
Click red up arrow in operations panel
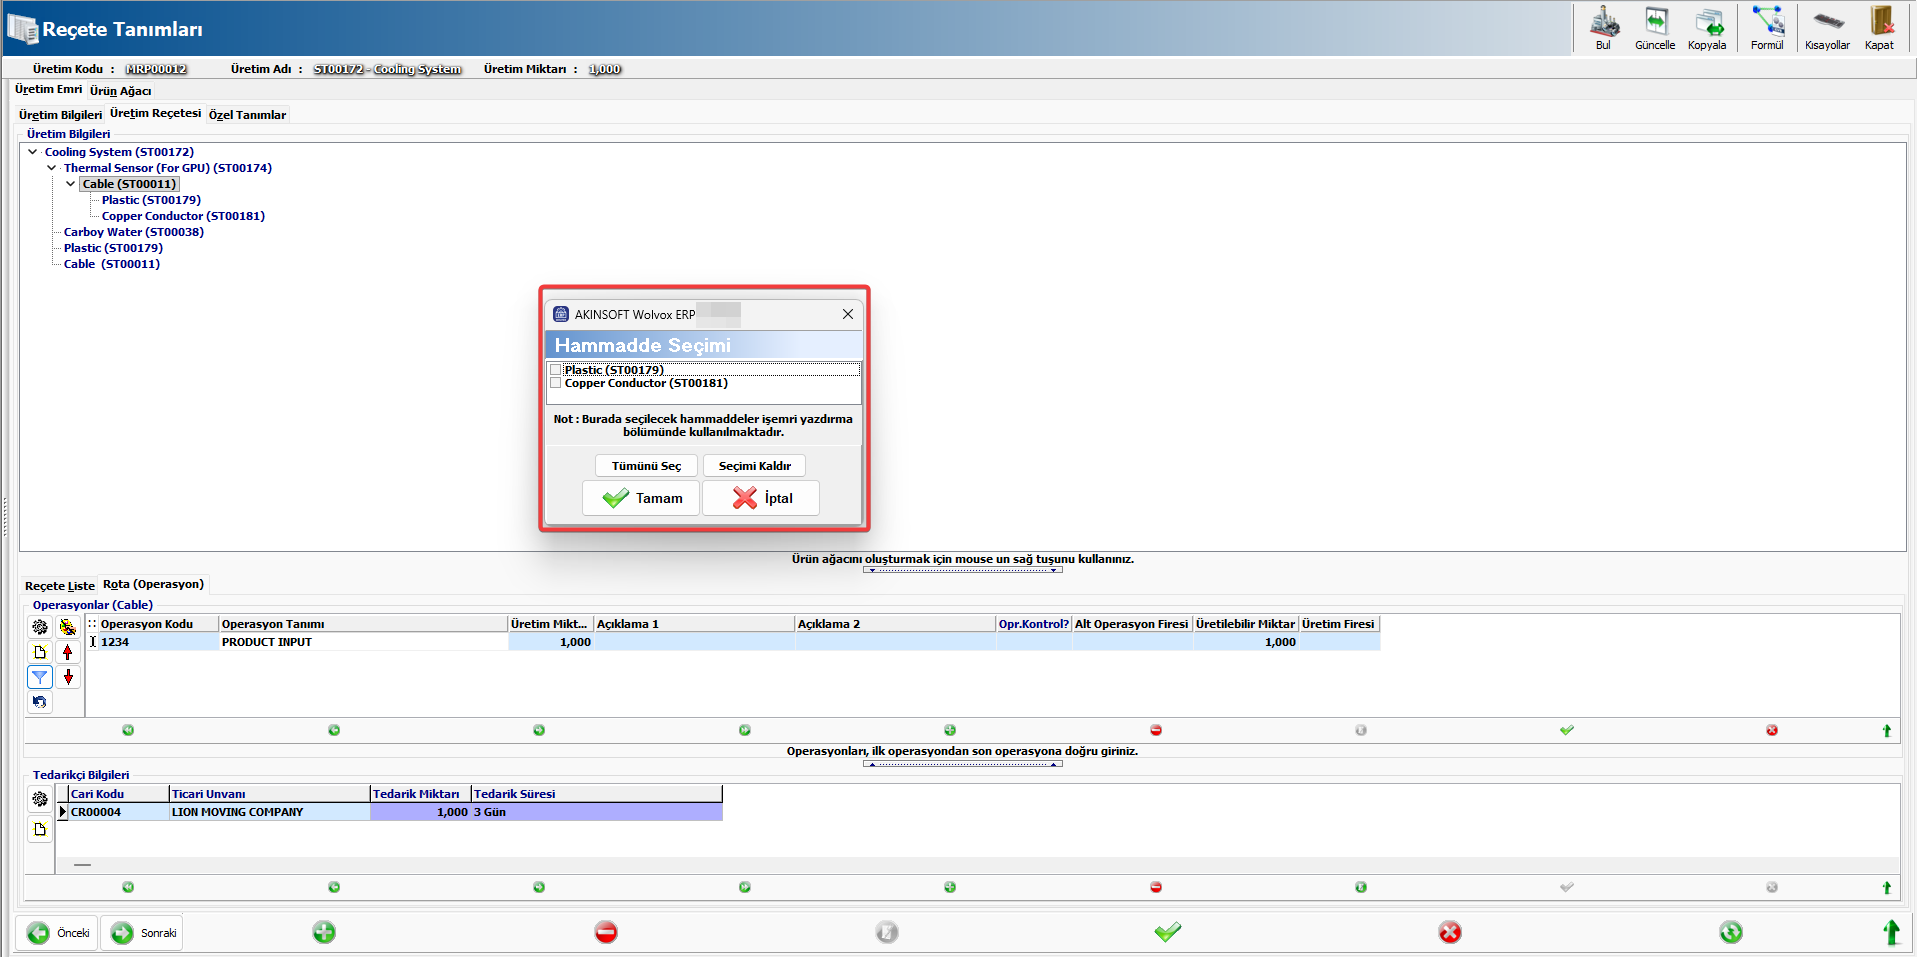click(x=68, y=652)
